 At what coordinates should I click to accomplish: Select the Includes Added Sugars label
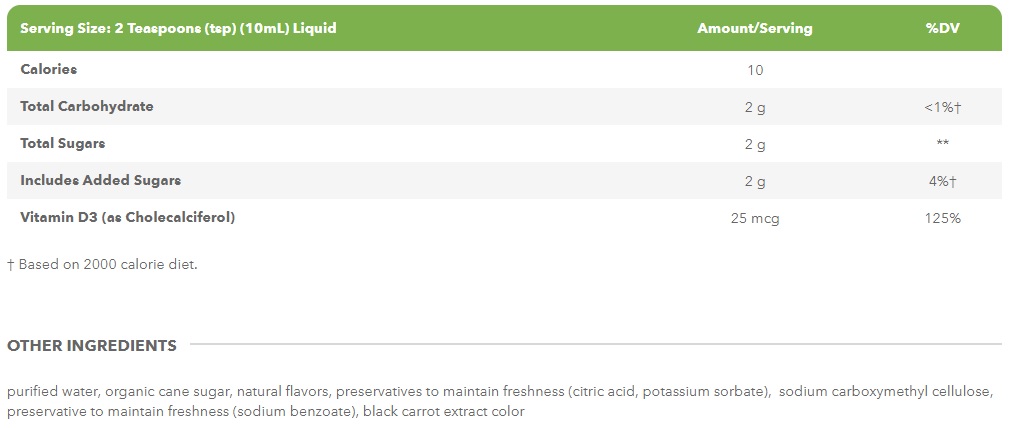click(x=100, y=180)
